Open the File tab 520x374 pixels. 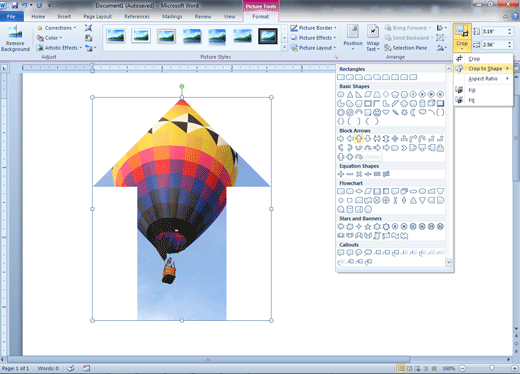point(11,16)
